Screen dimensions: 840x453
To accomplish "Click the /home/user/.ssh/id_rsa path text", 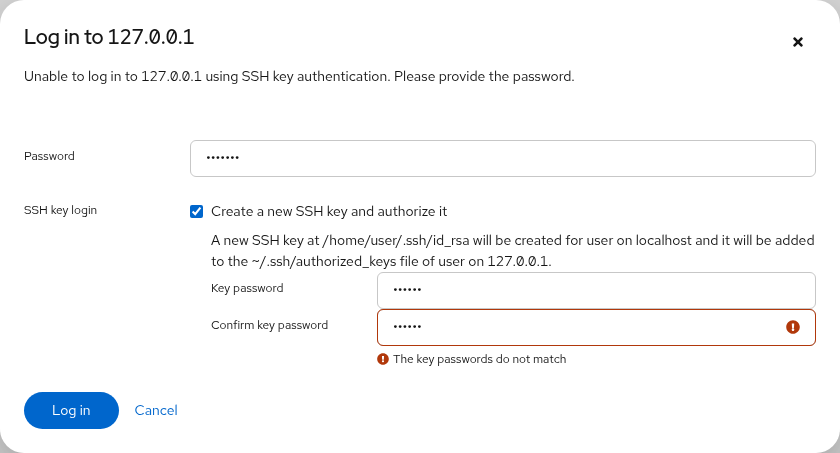I will tap(395, 240).
